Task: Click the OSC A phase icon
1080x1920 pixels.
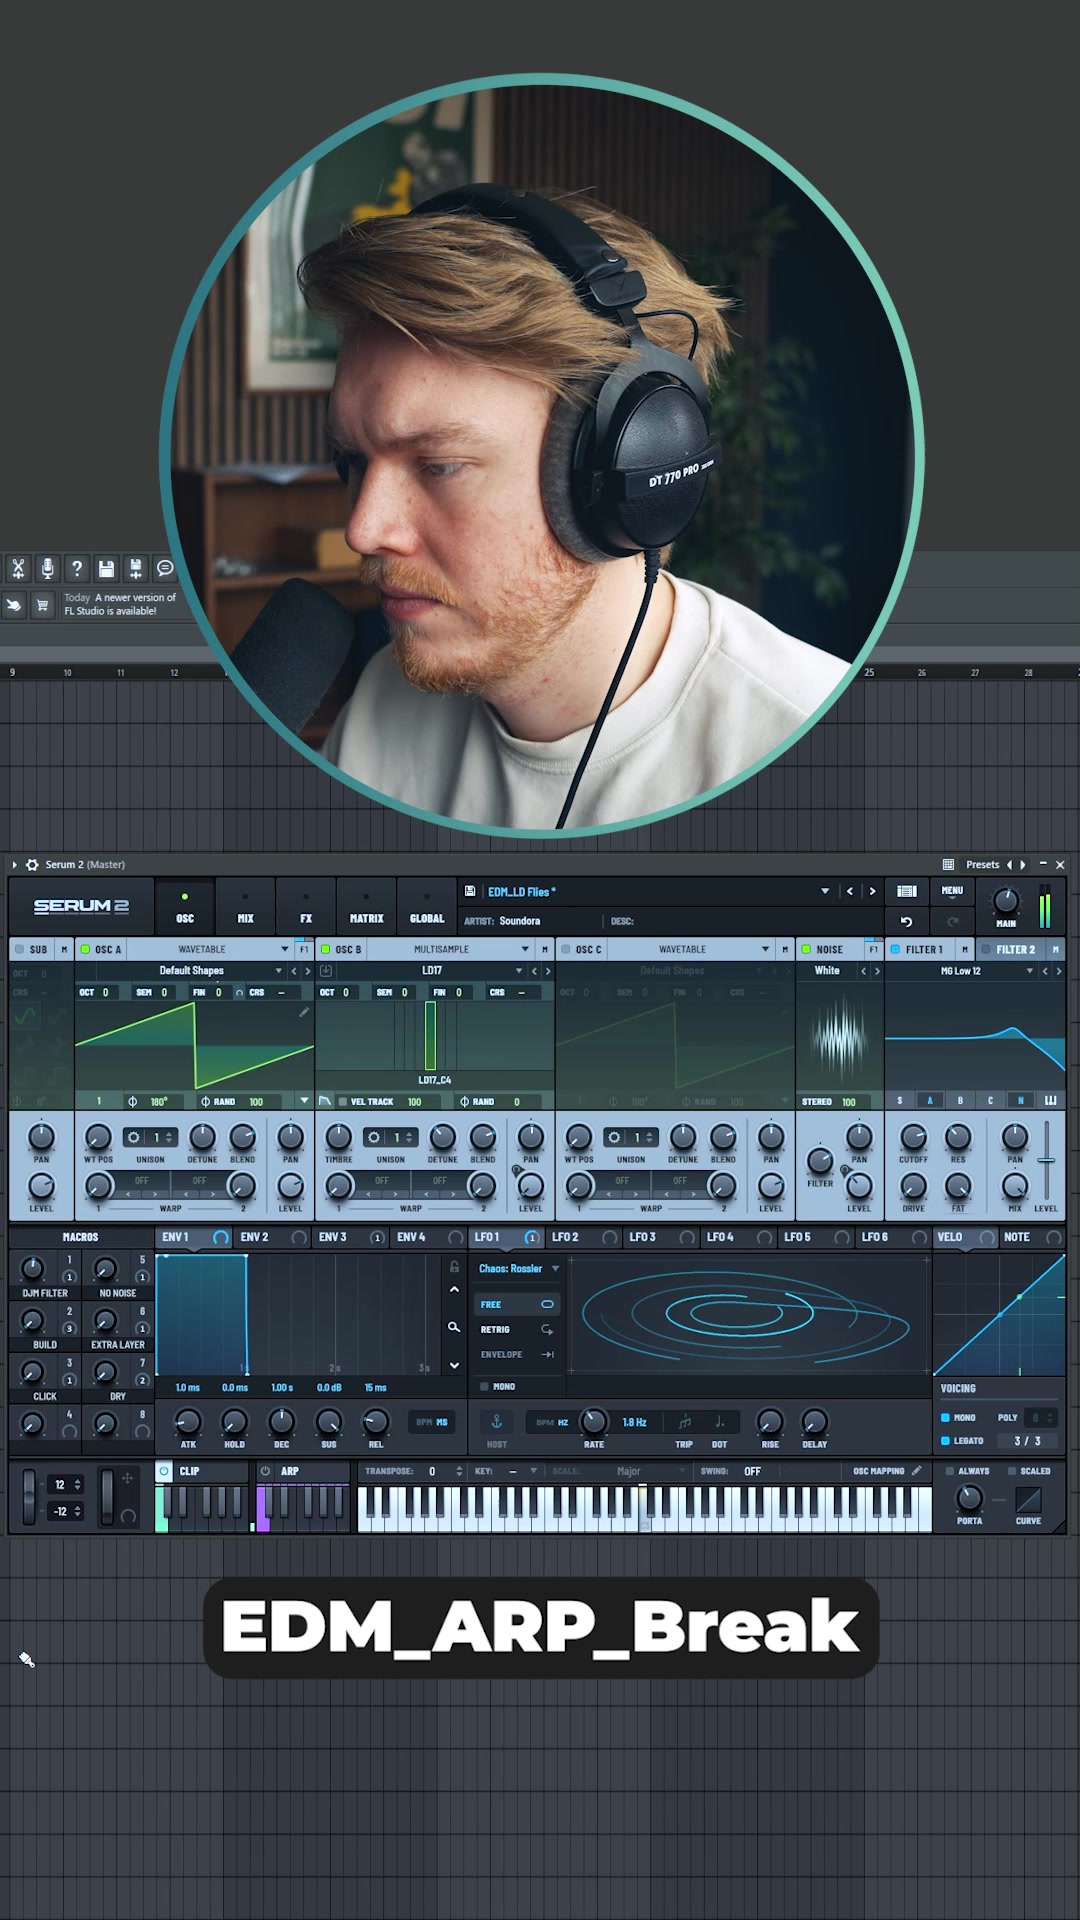Action: click(x=132, y=1102)
